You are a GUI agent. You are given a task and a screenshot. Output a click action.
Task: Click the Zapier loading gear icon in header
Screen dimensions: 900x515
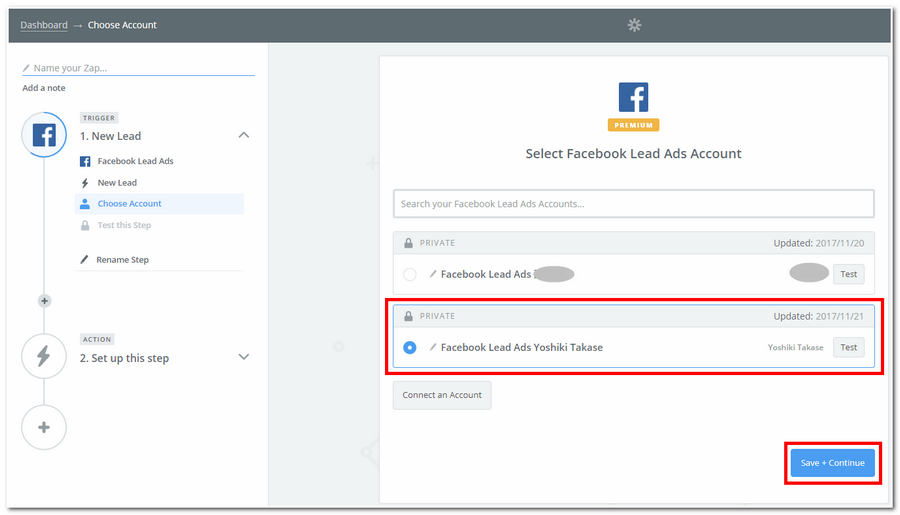click(634, 25)
